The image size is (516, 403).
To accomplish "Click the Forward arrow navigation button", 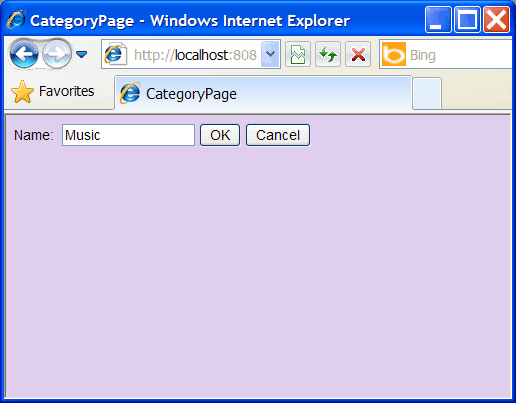I will point(57,54).
